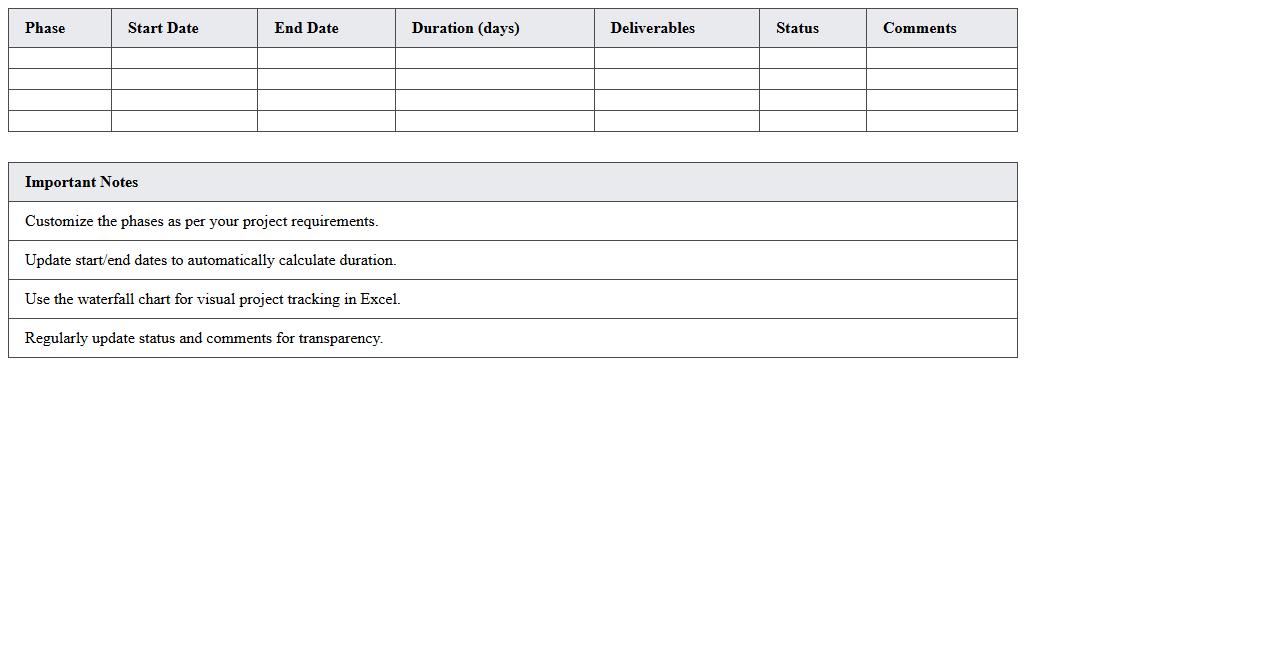
Task: Click the first empty Deliverables cell
Action: 676,58
